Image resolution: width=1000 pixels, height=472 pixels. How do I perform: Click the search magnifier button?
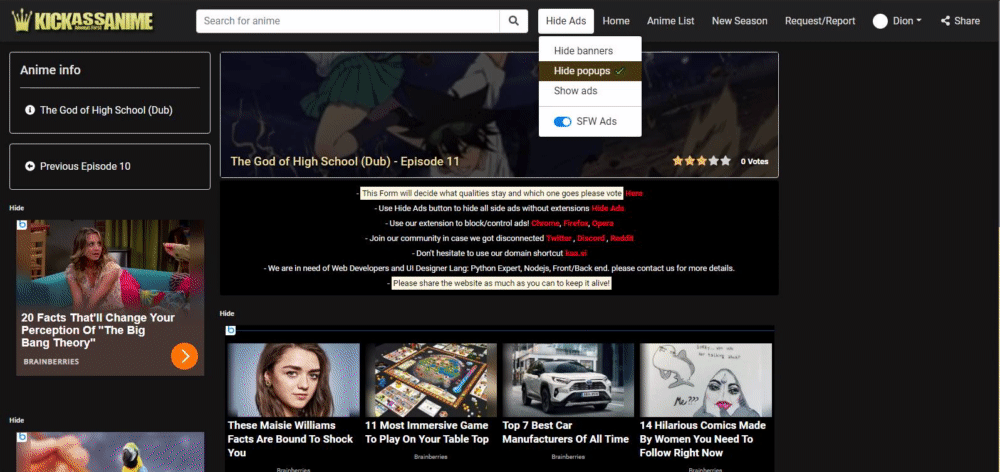click(x=513, y=21)
